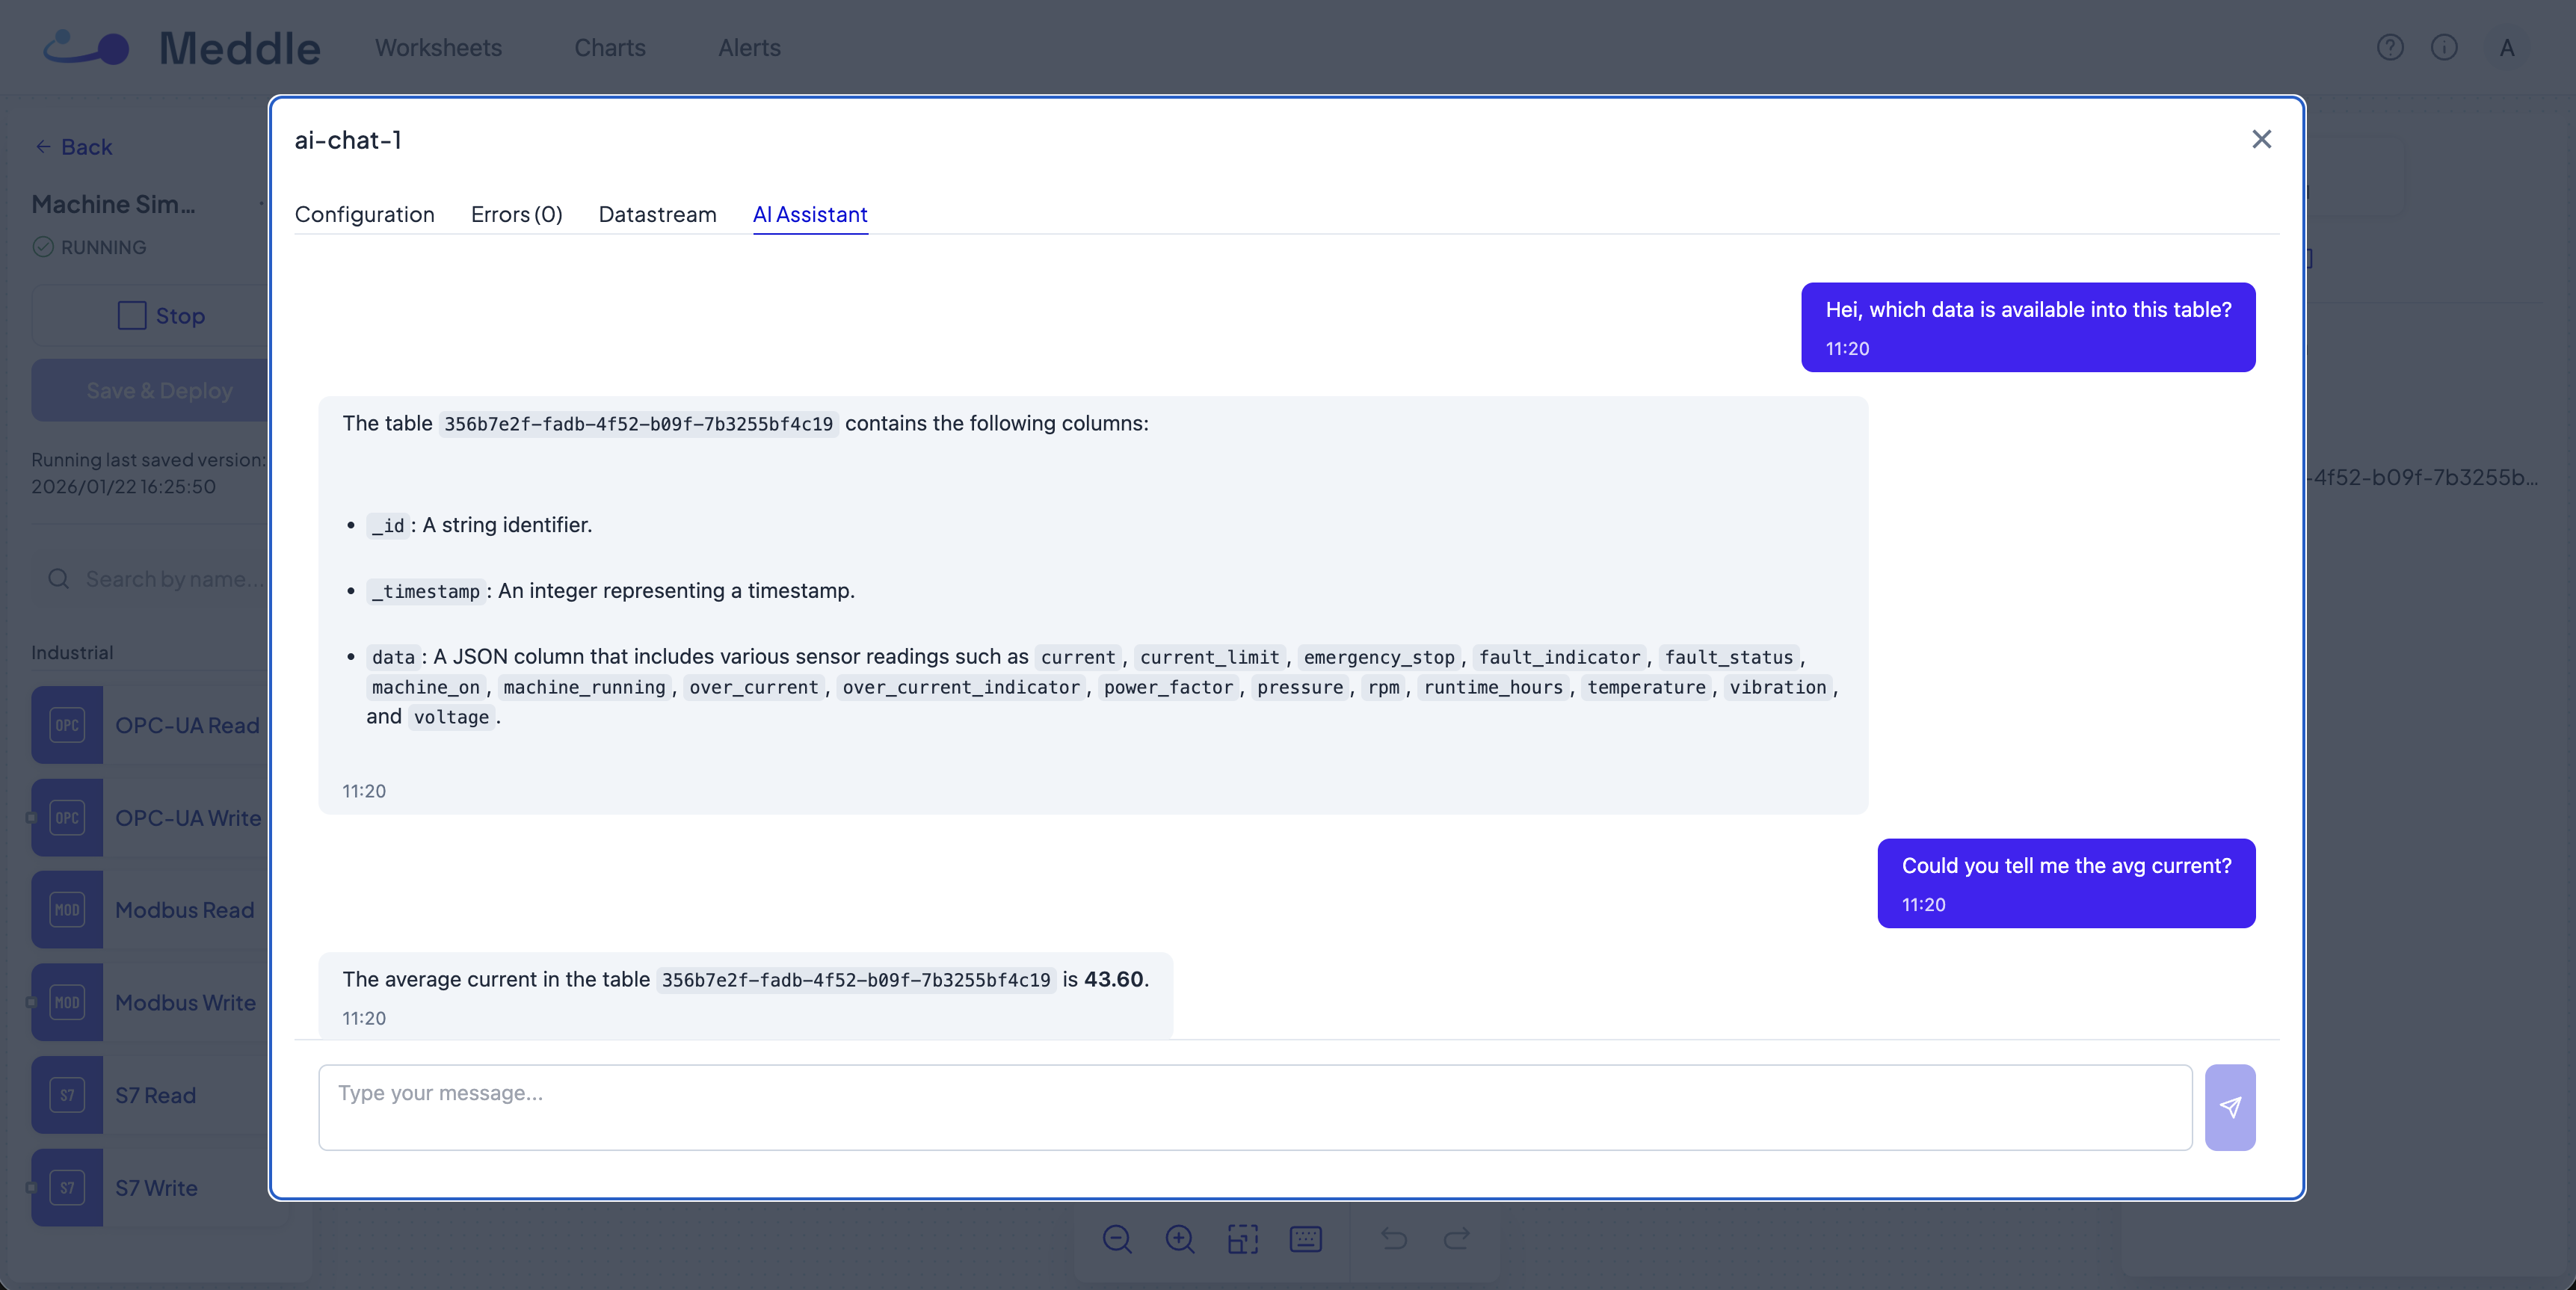Click the zoom out canvas icon
2576x1290 pixels.
coord(1117,1239)
